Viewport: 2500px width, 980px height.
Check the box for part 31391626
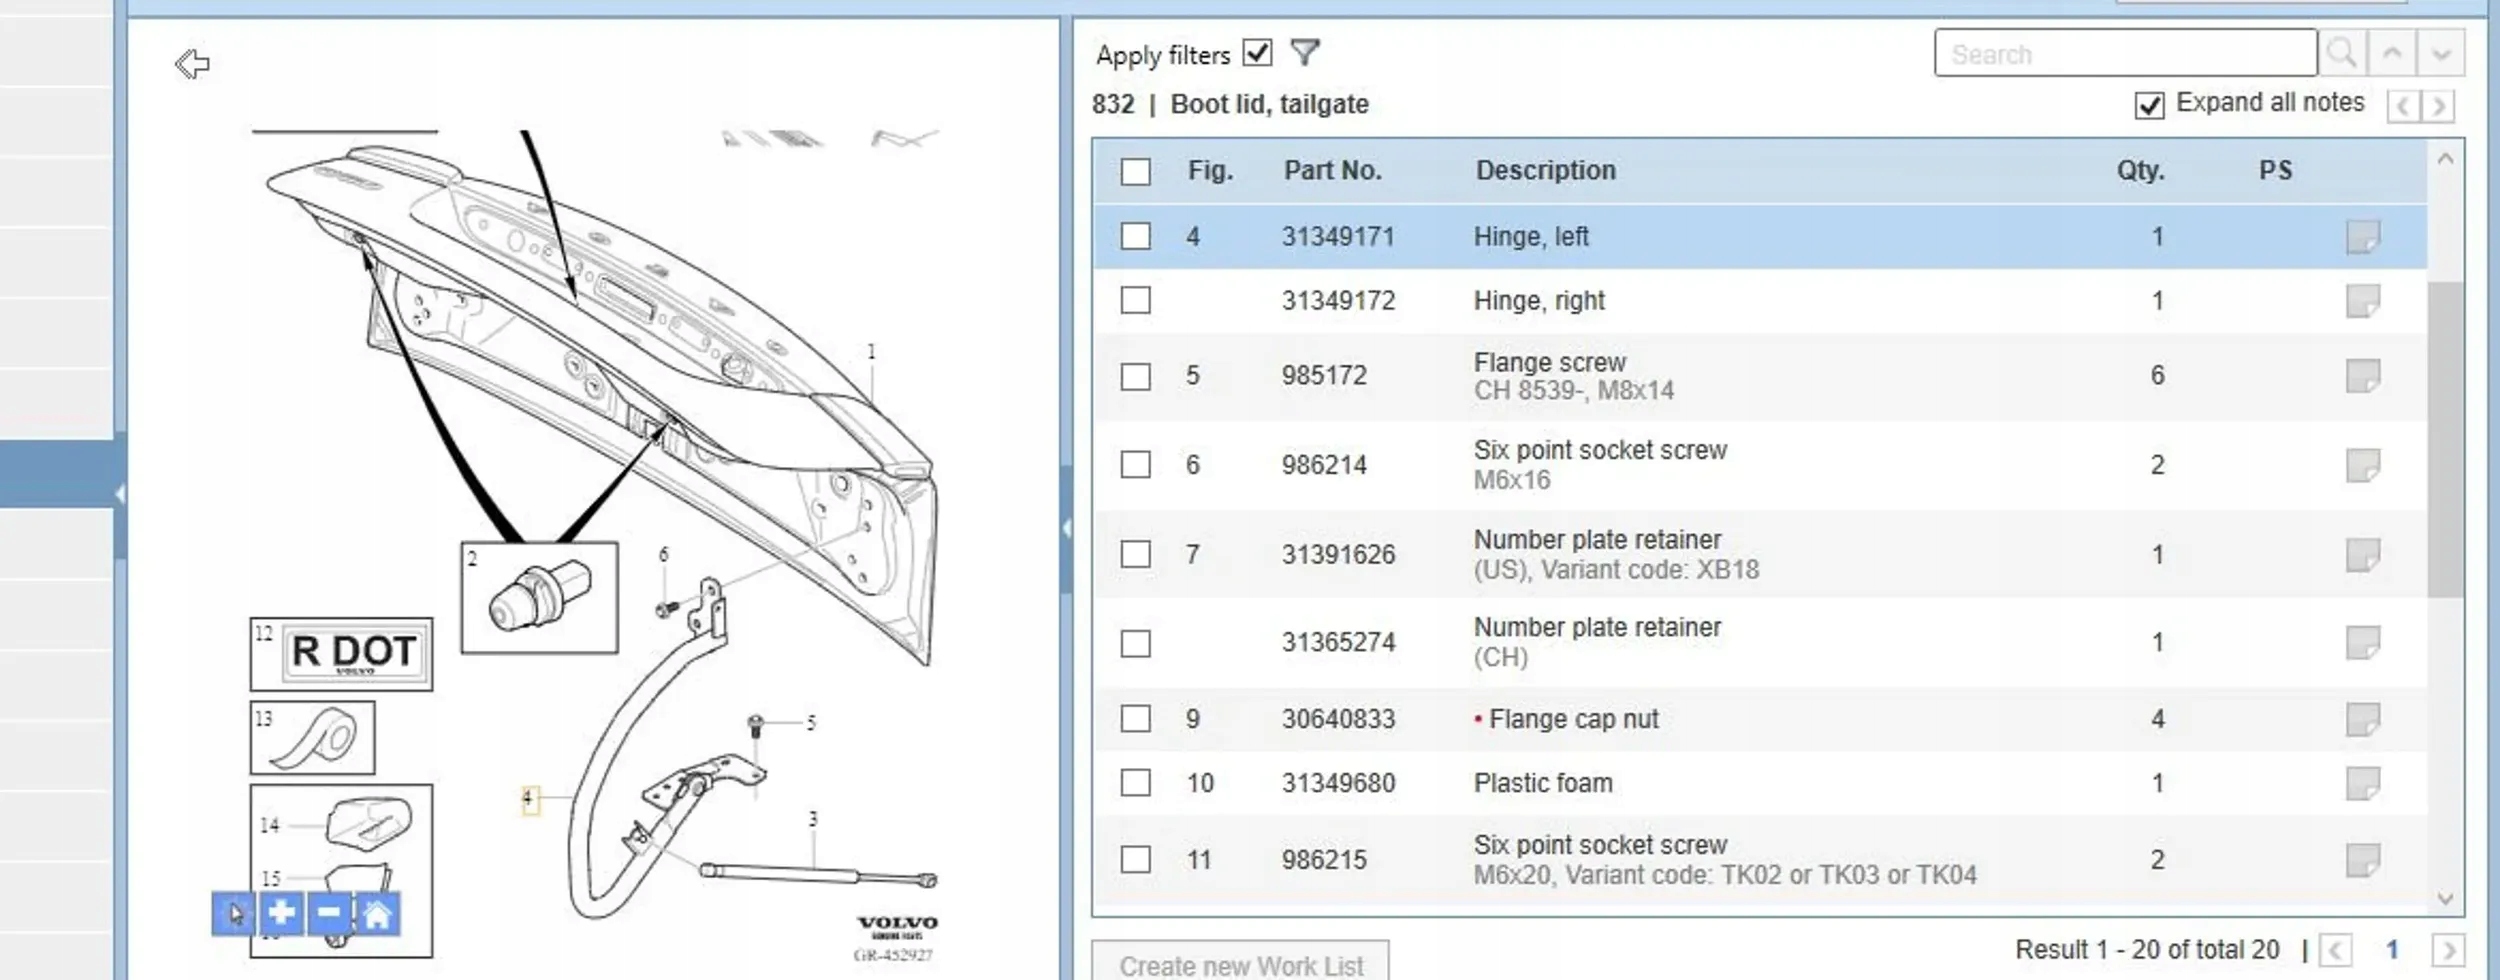(x=1135, y=554)
